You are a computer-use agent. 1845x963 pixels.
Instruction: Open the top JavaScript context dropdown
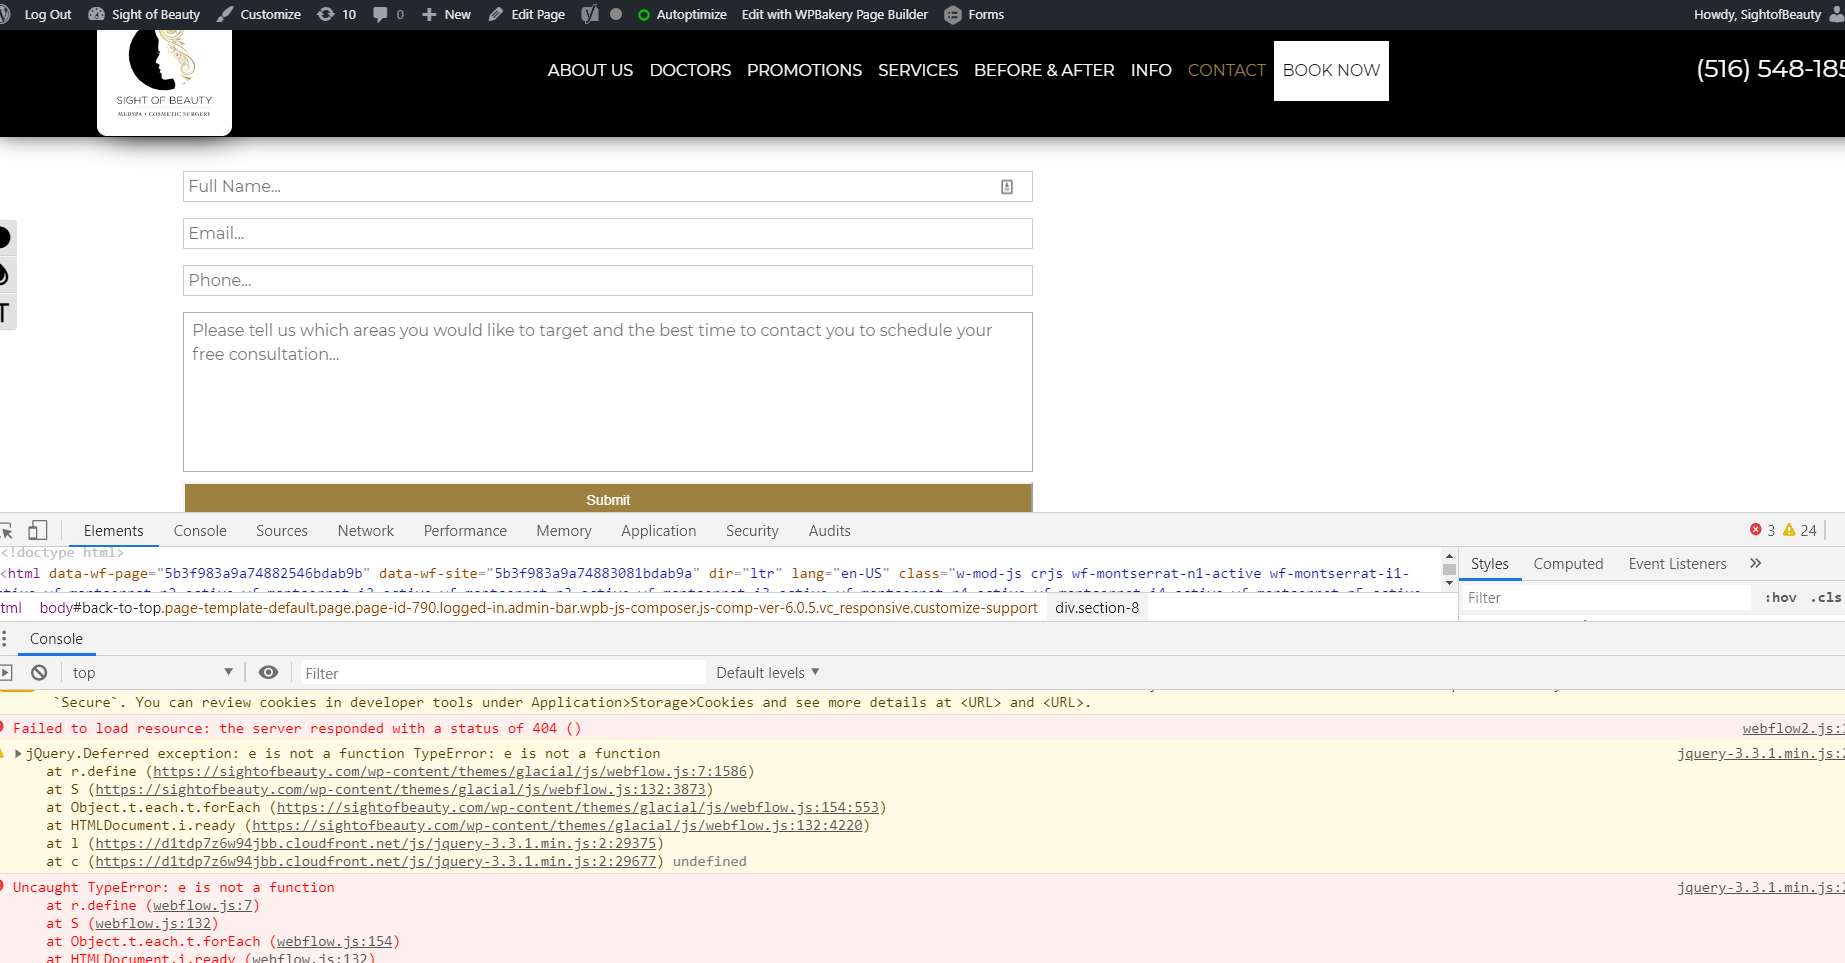pyautogui.click(x=152, y=673)
